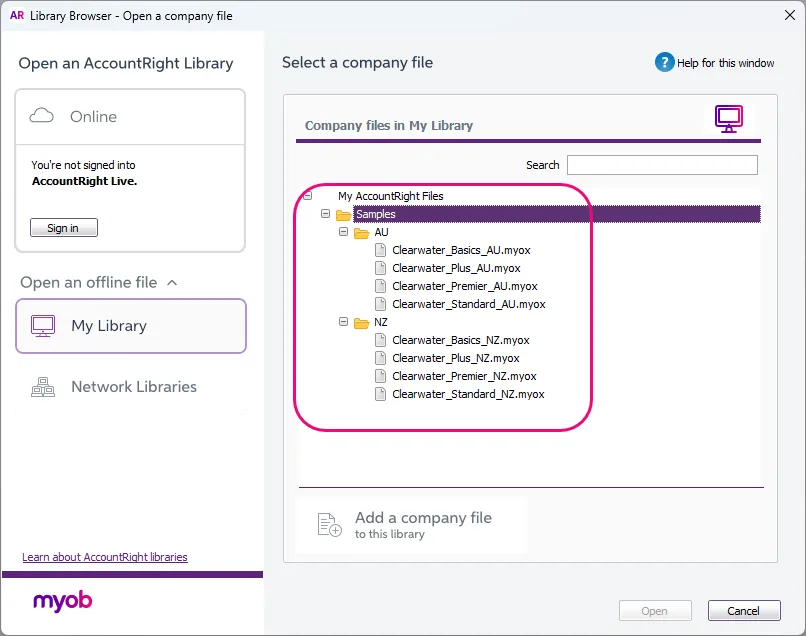Viewport: 806px width, 636px height.
Task: Click the blue Help question mark icon
Action: pos(664,63)
